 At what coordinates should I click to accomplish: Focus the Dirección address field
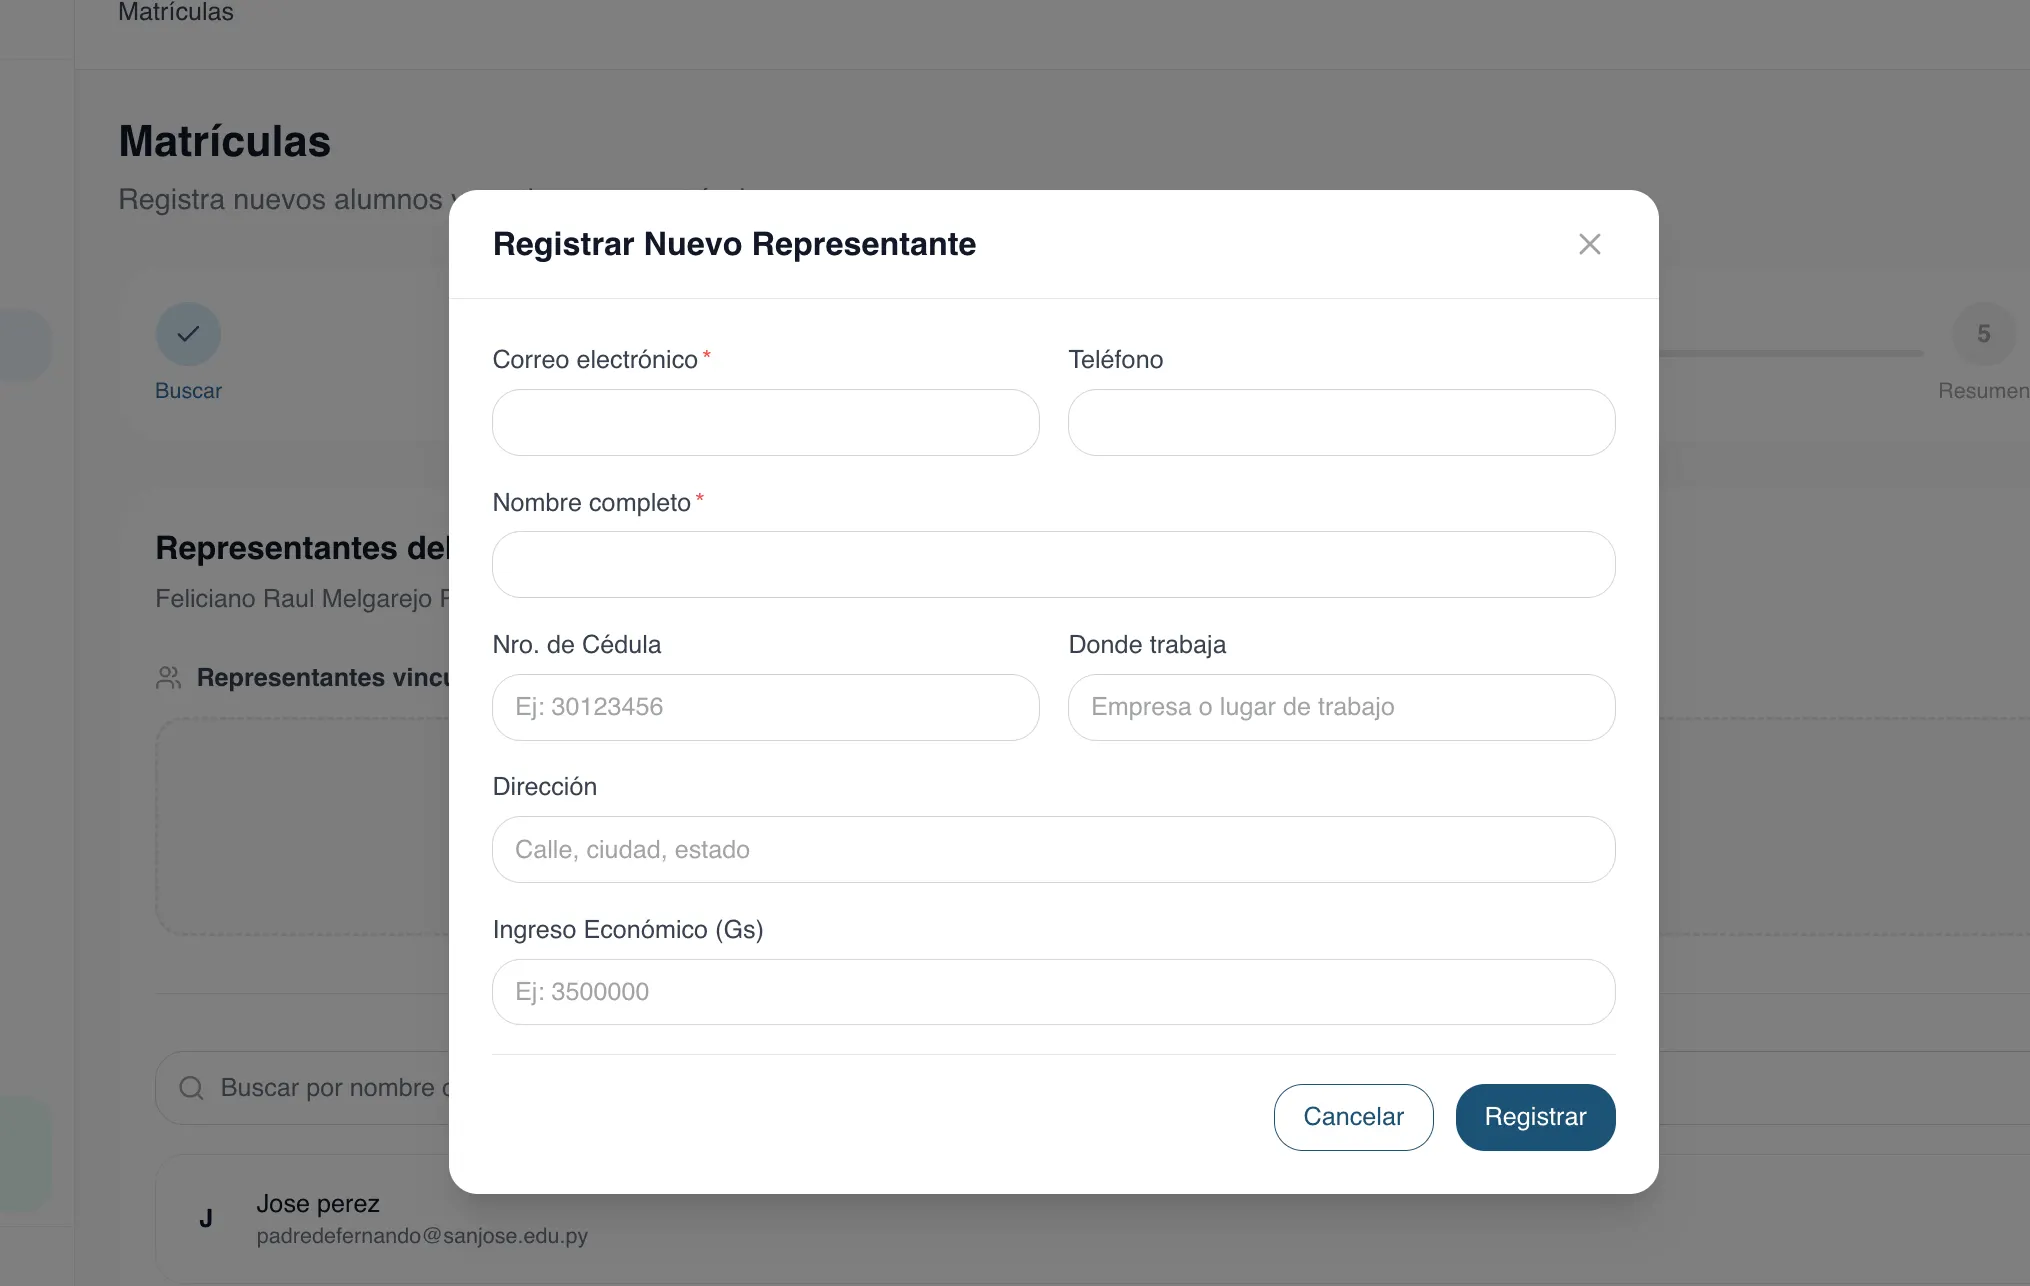pos(1053,849)
